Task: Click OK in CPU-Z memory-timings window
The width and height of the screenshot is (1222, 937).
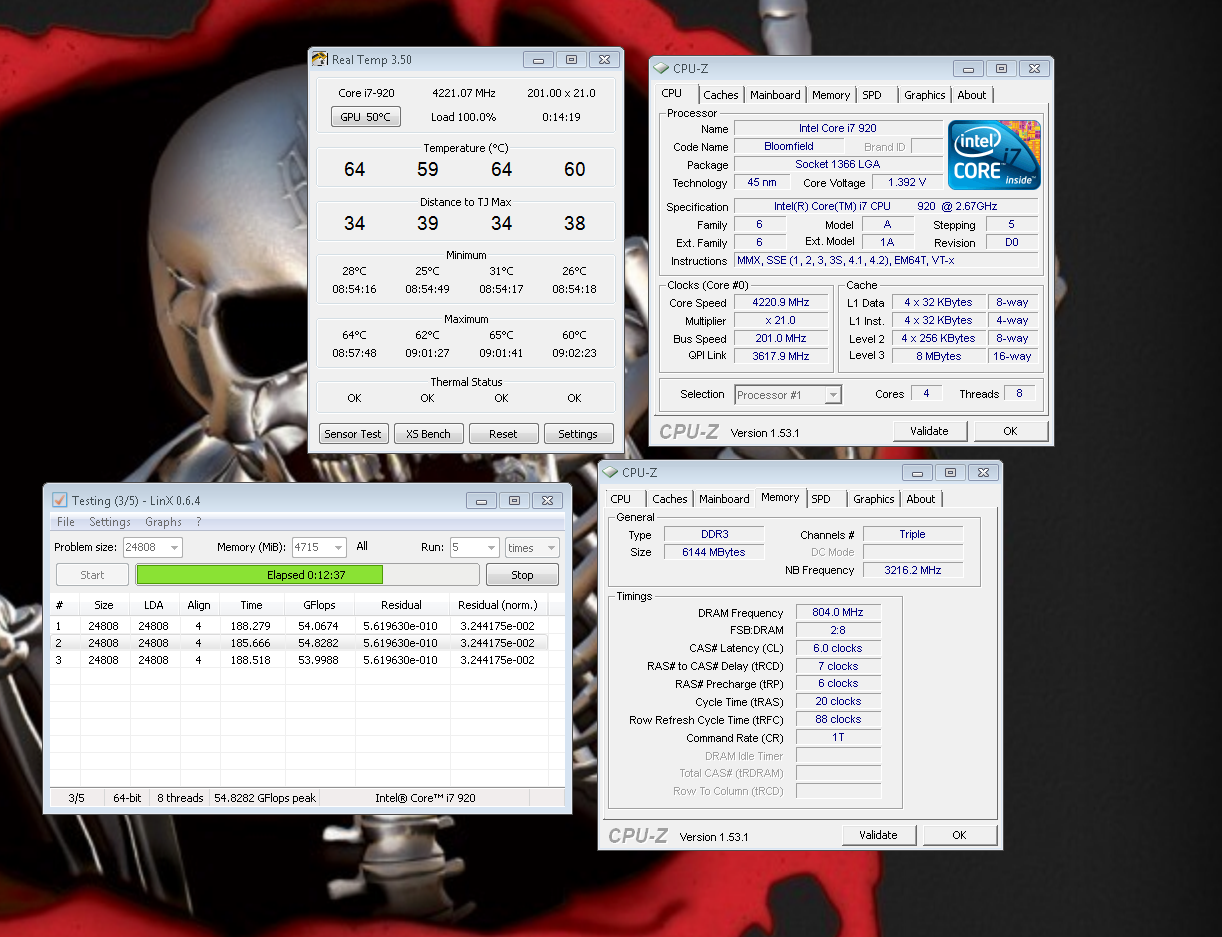Action: point(959,835)
